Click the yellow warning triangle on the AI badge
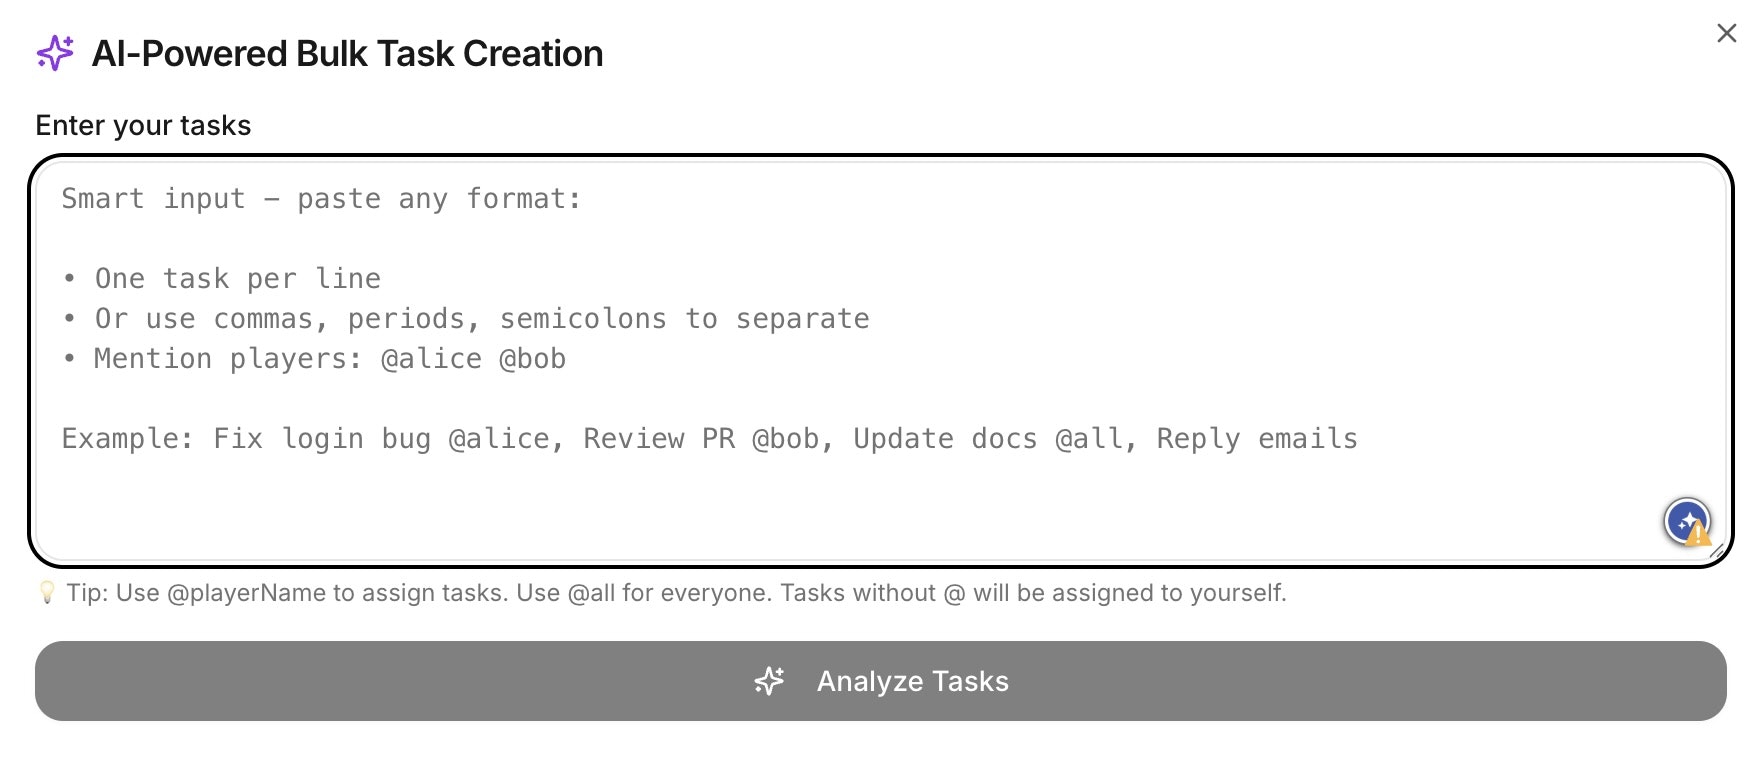Screen dimensions: 1764x757 [1697, 537]
